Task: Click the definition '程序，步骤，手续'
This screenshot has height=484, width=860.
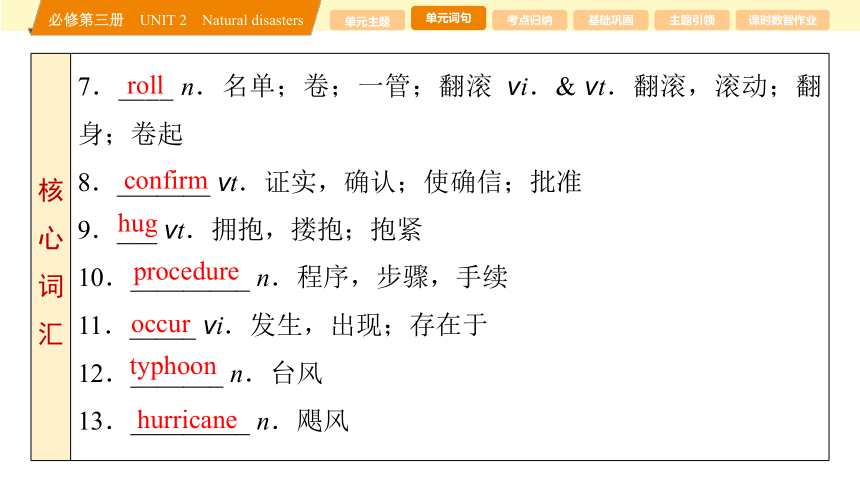Action: tap(403, 277)
